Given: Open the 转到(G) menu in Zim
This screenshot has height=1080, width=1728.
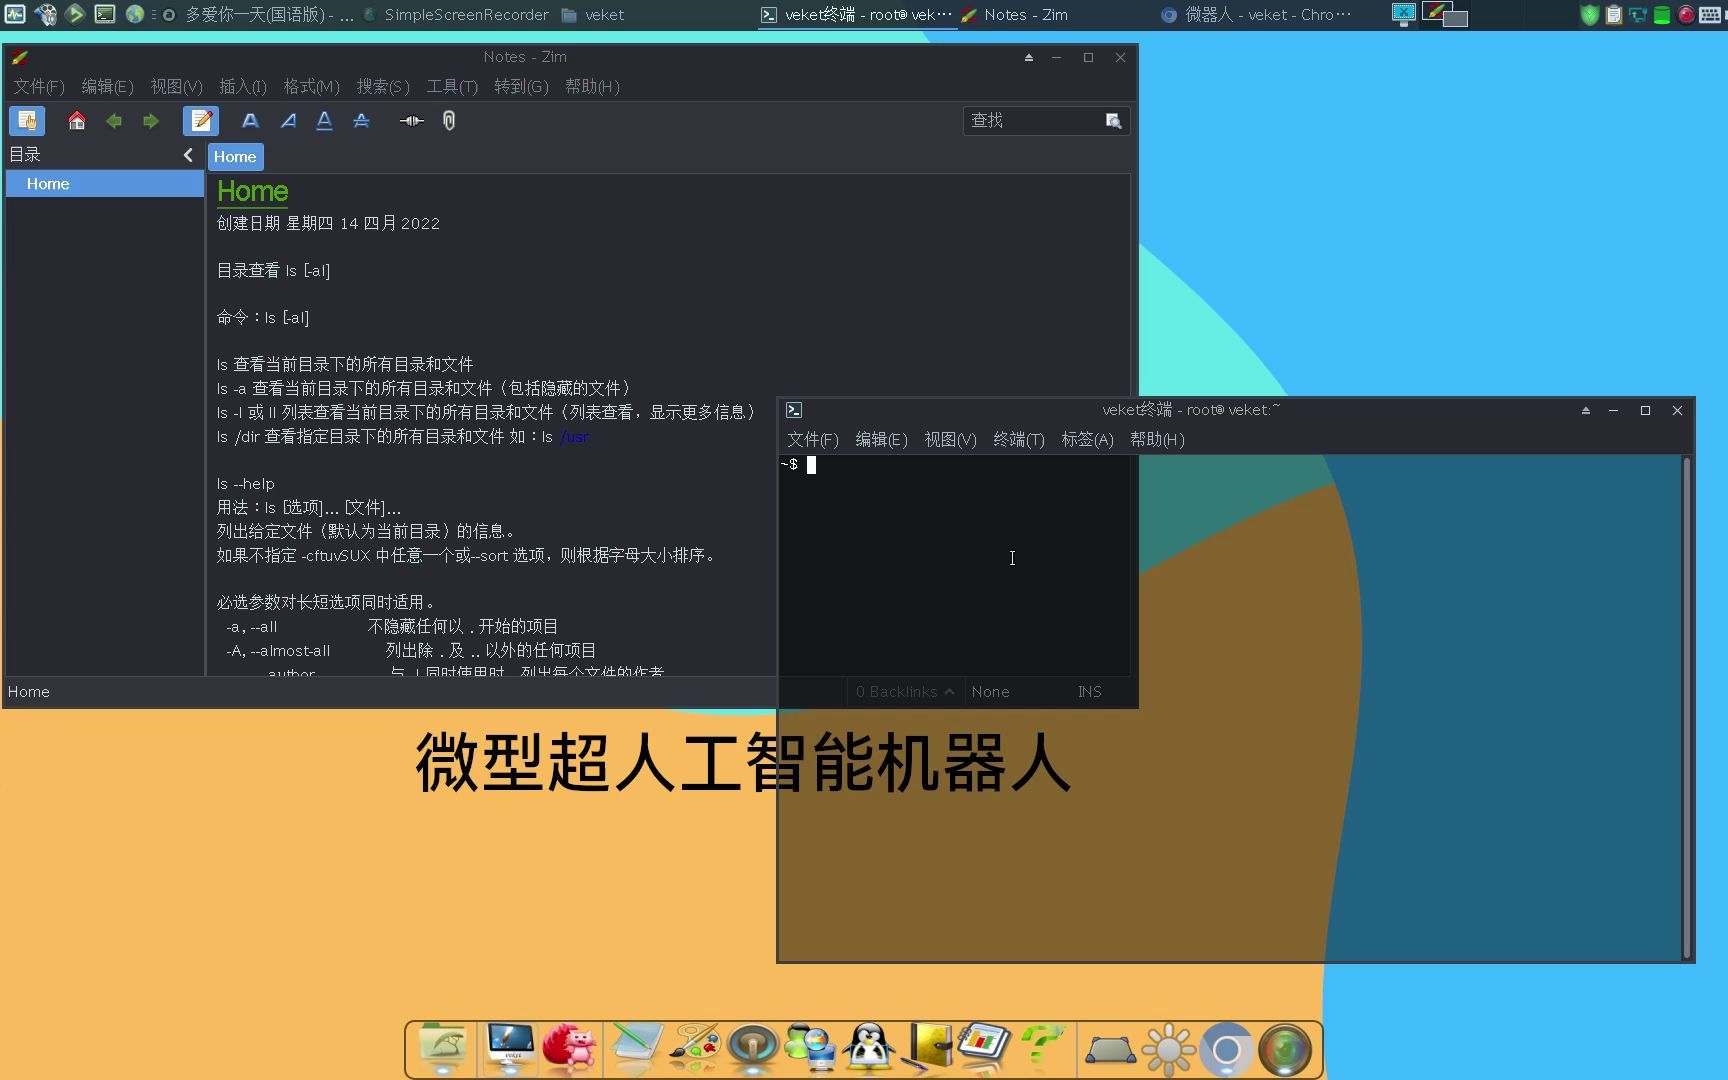Looking at the screenshot, I should coord(521,87).
